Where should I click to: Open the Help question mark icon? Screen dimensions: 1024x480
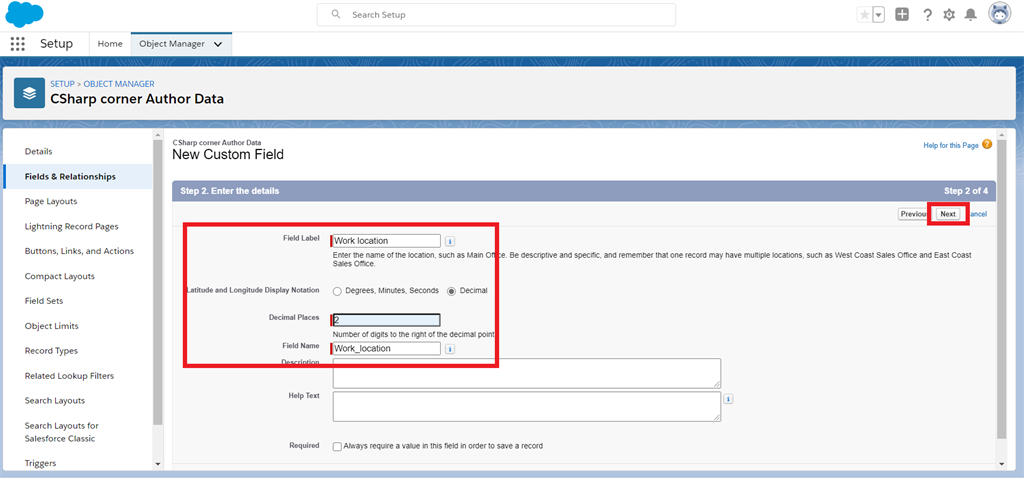927,14
